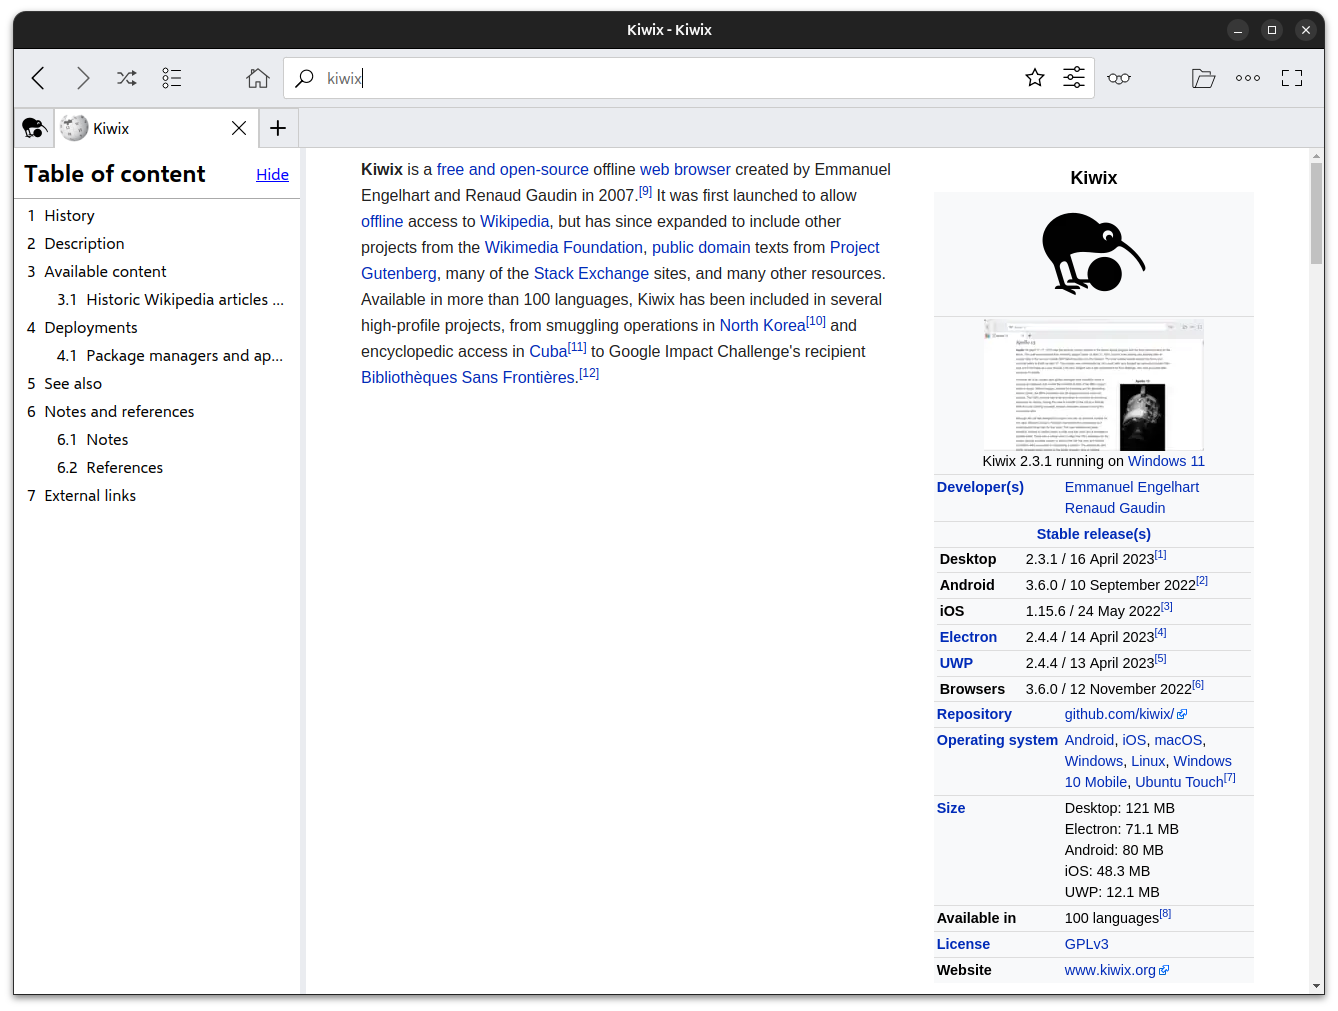Screen dimensions: 1338x1011
Task: Close the Kiwix tab
Action: click(239, 128)
